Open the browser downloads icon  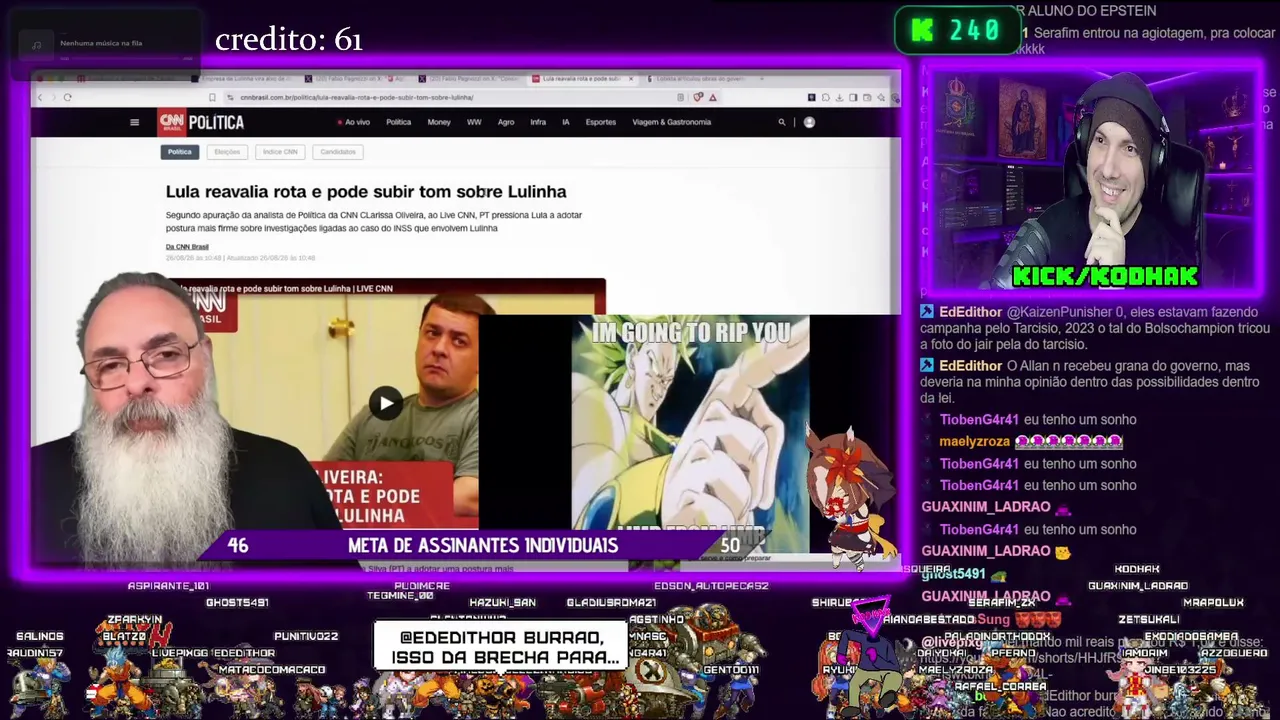pyautogui.click(x=839, y=97)
